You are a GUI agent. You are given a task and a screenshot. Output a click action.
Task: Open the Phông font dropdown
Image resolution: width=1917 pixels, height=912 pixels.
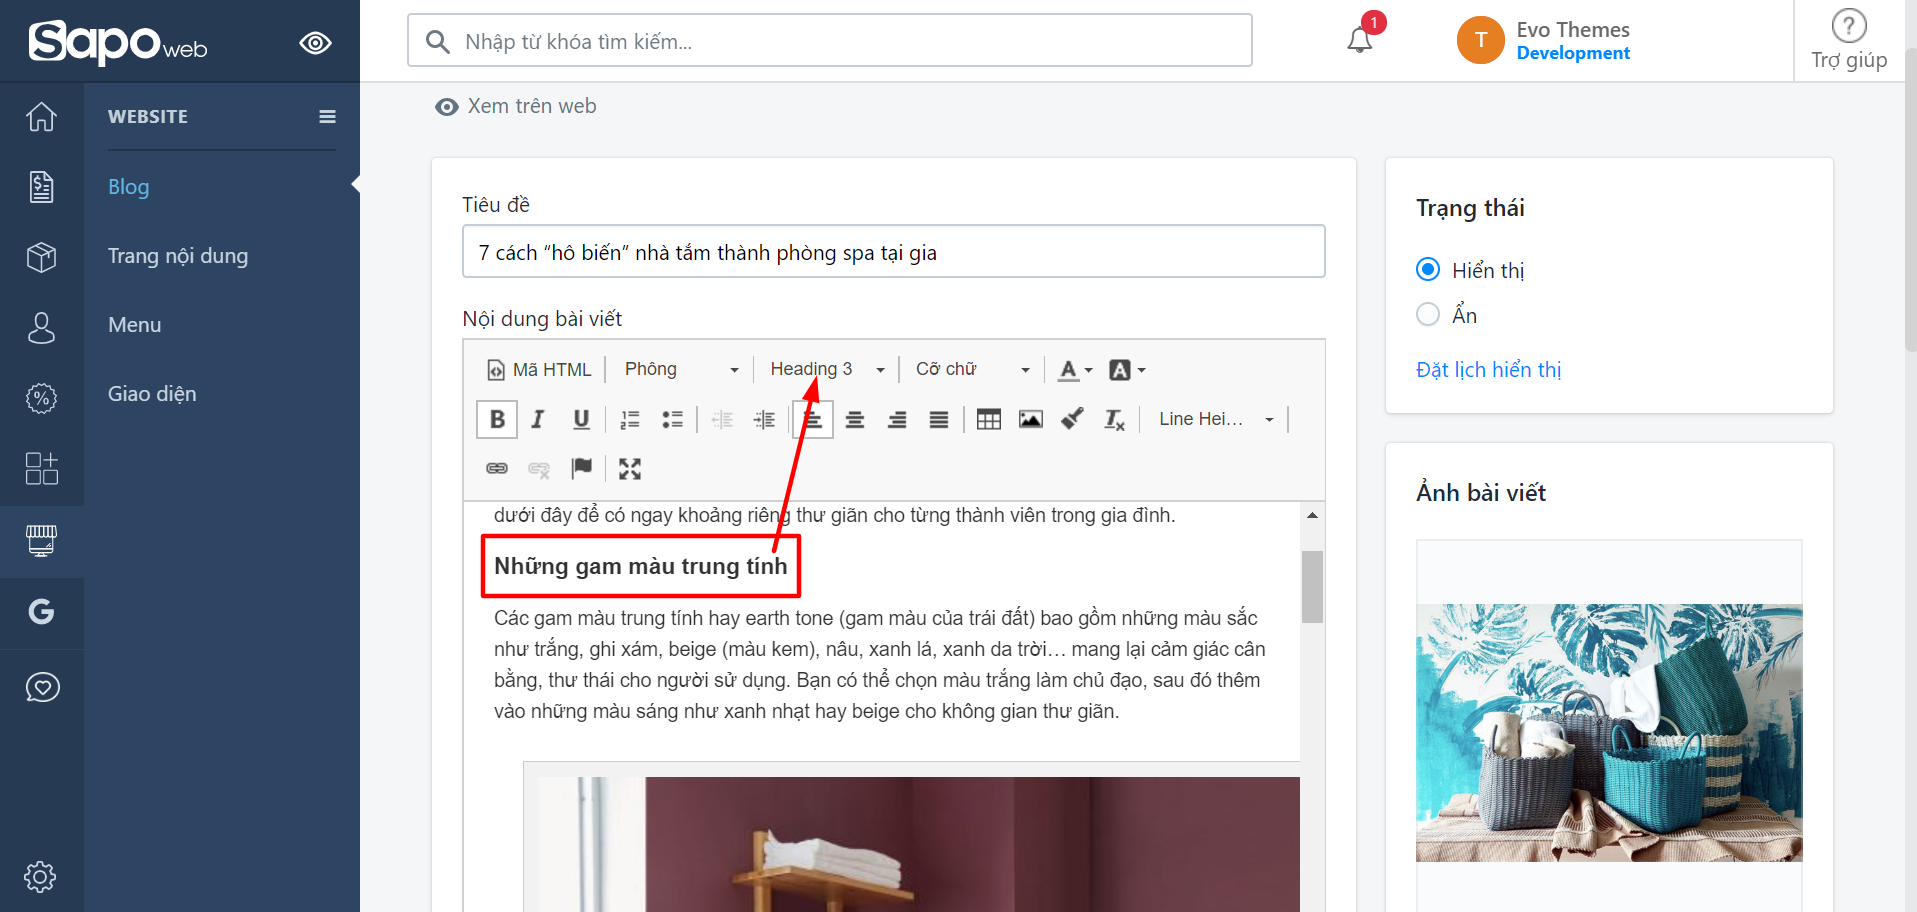pos(682,369)
